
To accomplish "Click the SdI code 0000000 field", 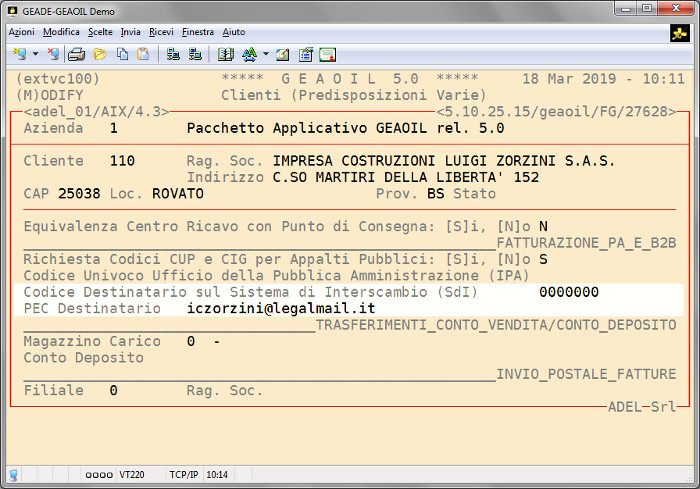I will pos(569,292).
